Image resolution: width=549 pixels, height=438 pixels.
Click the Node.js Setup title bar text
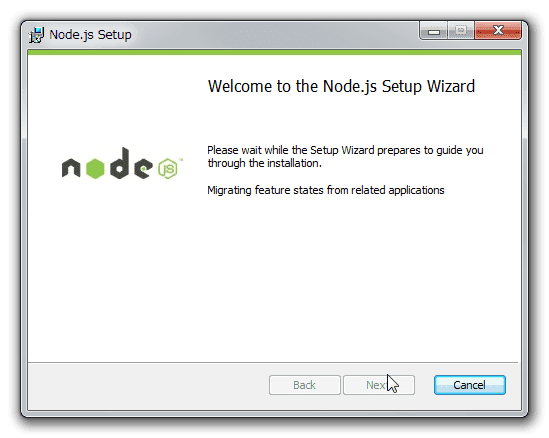pyautogui.click(x=90, y=35)
